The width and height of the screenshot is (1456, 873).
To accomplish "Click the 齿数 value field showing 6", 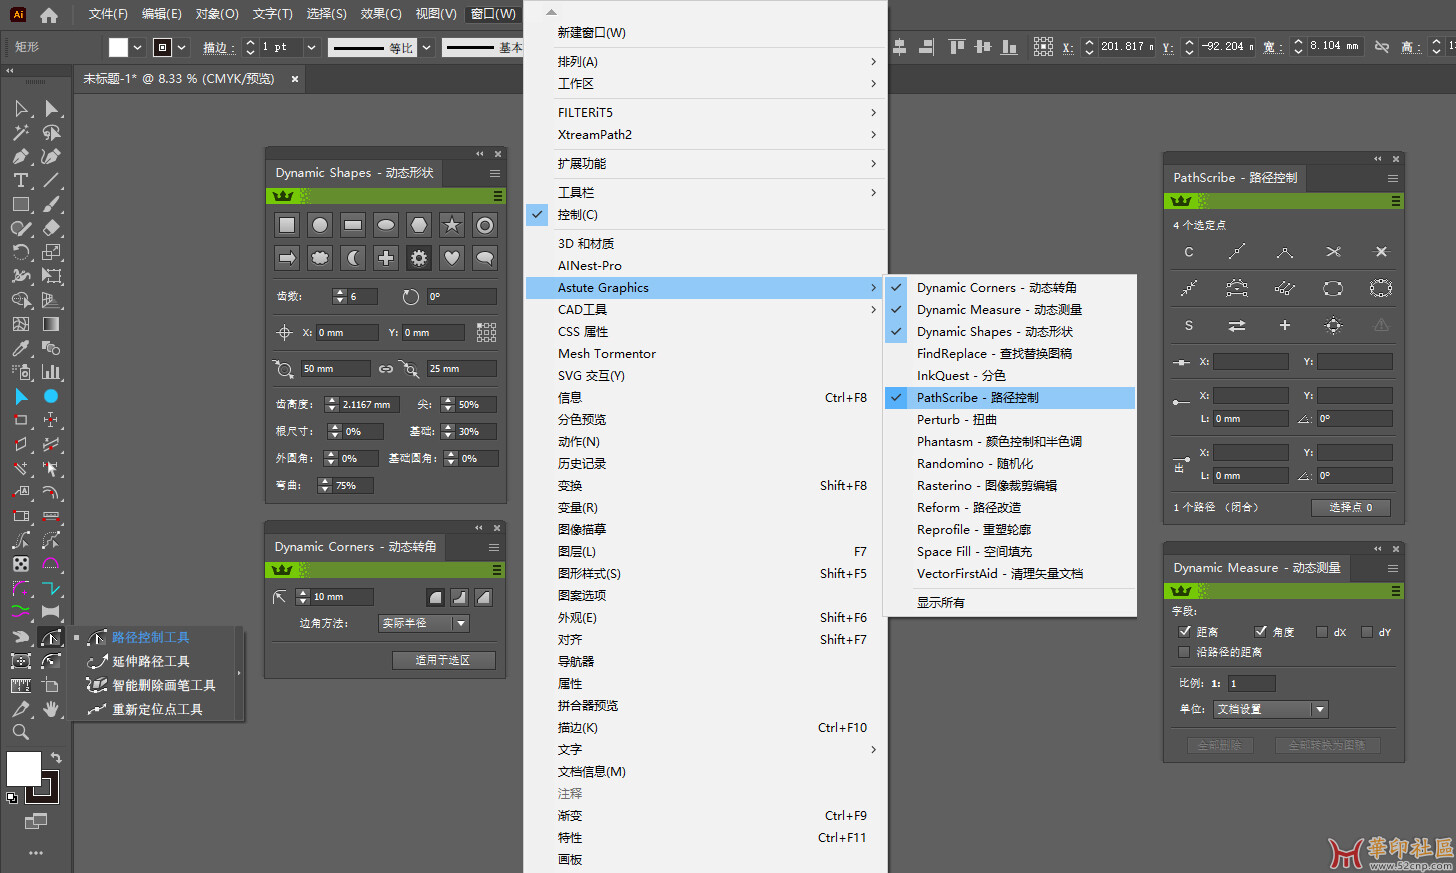I will (x=363, y=296).
